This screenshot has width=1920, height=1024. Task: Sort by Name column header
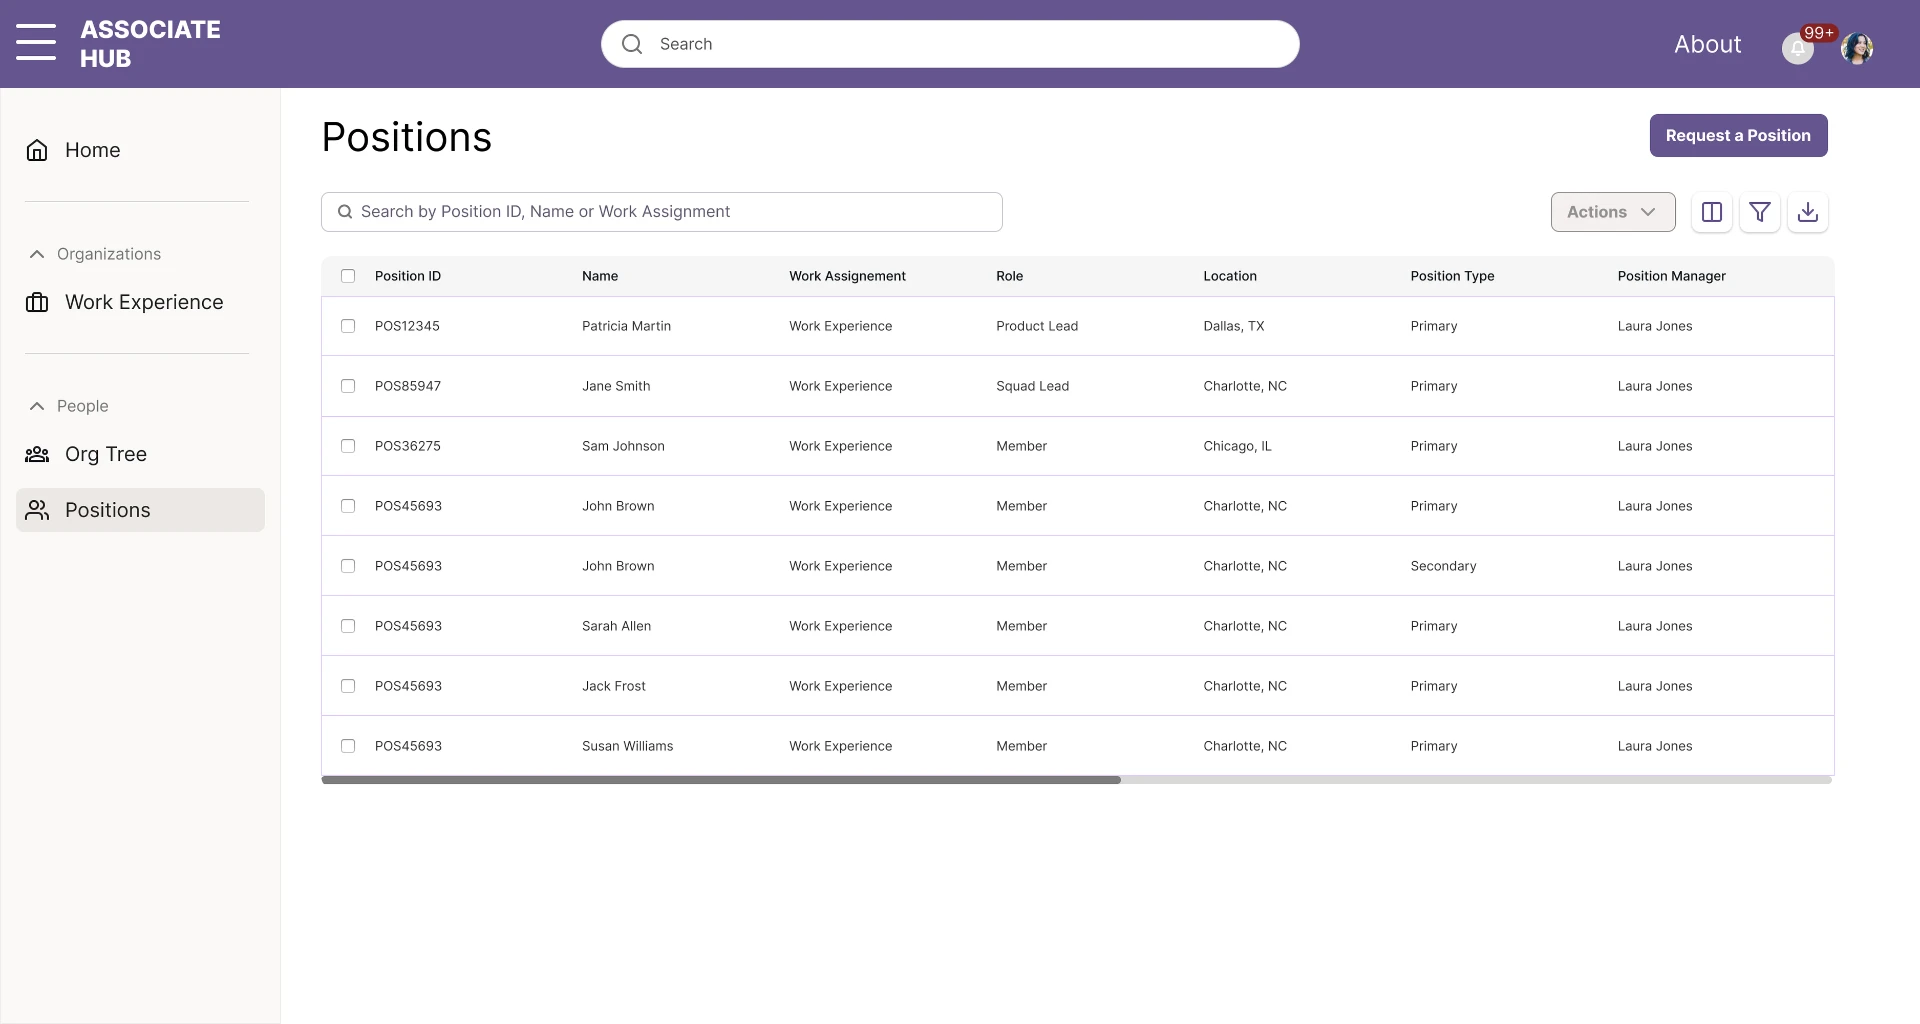point(600,276)
